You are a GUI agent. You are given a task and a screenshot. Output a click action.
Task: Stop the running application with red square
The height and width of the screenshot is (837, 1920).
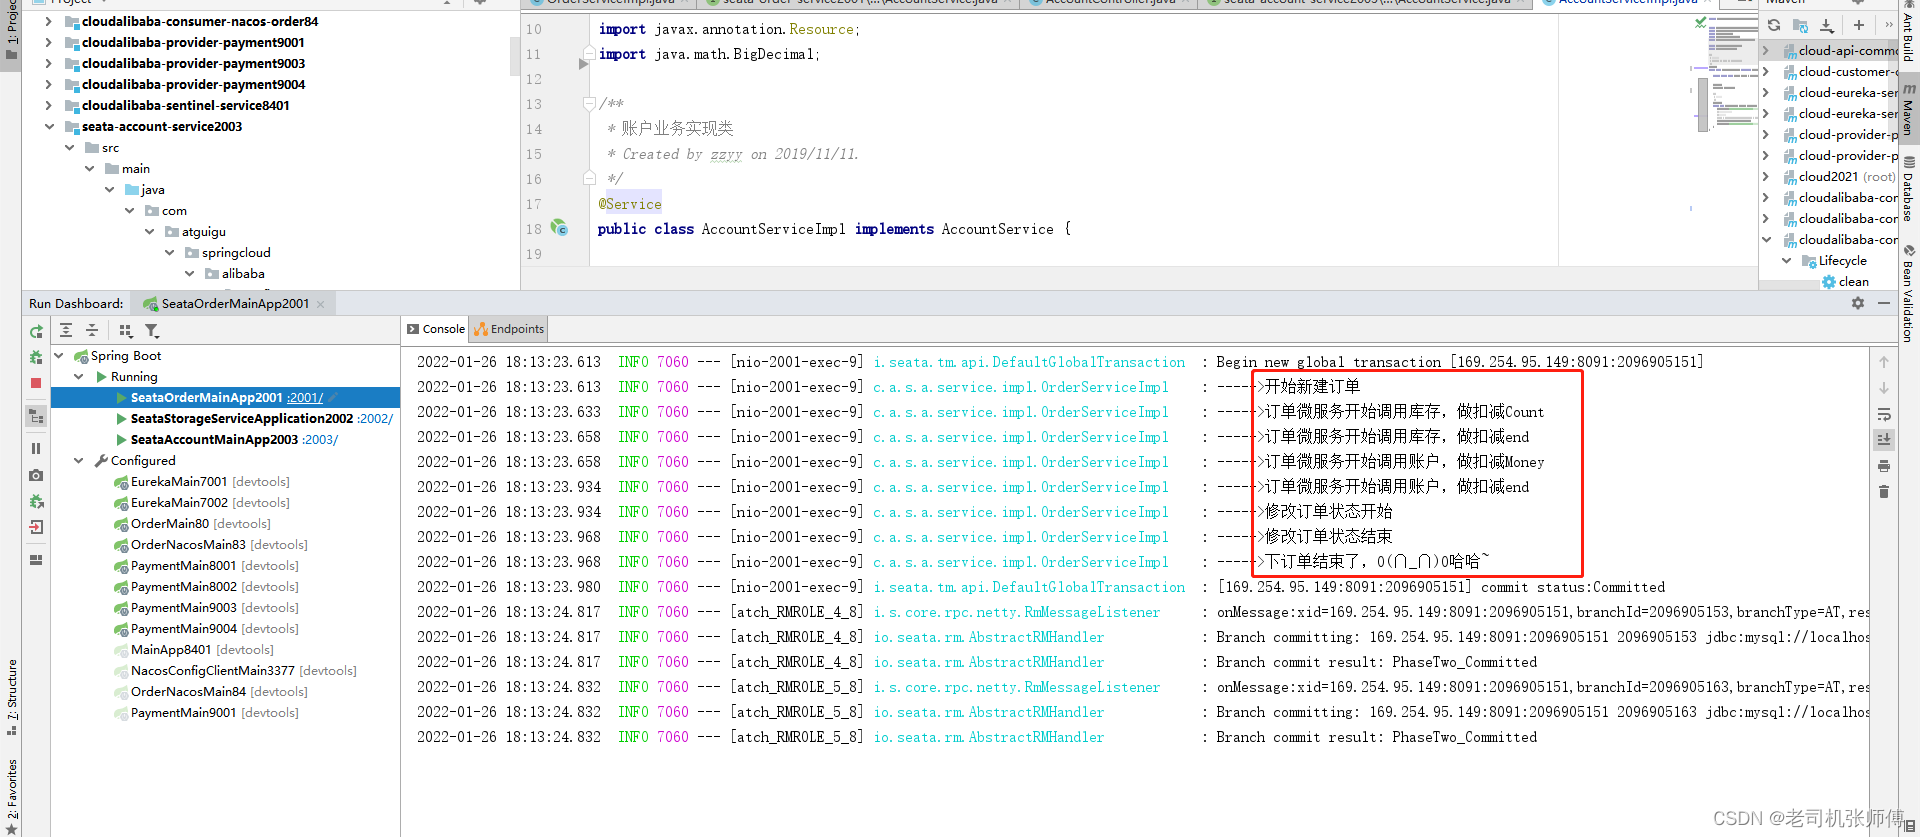36,383
